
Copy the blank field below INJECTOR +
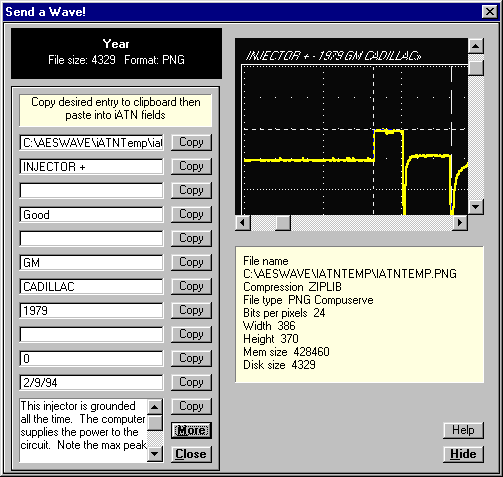[x=191, y=190]
